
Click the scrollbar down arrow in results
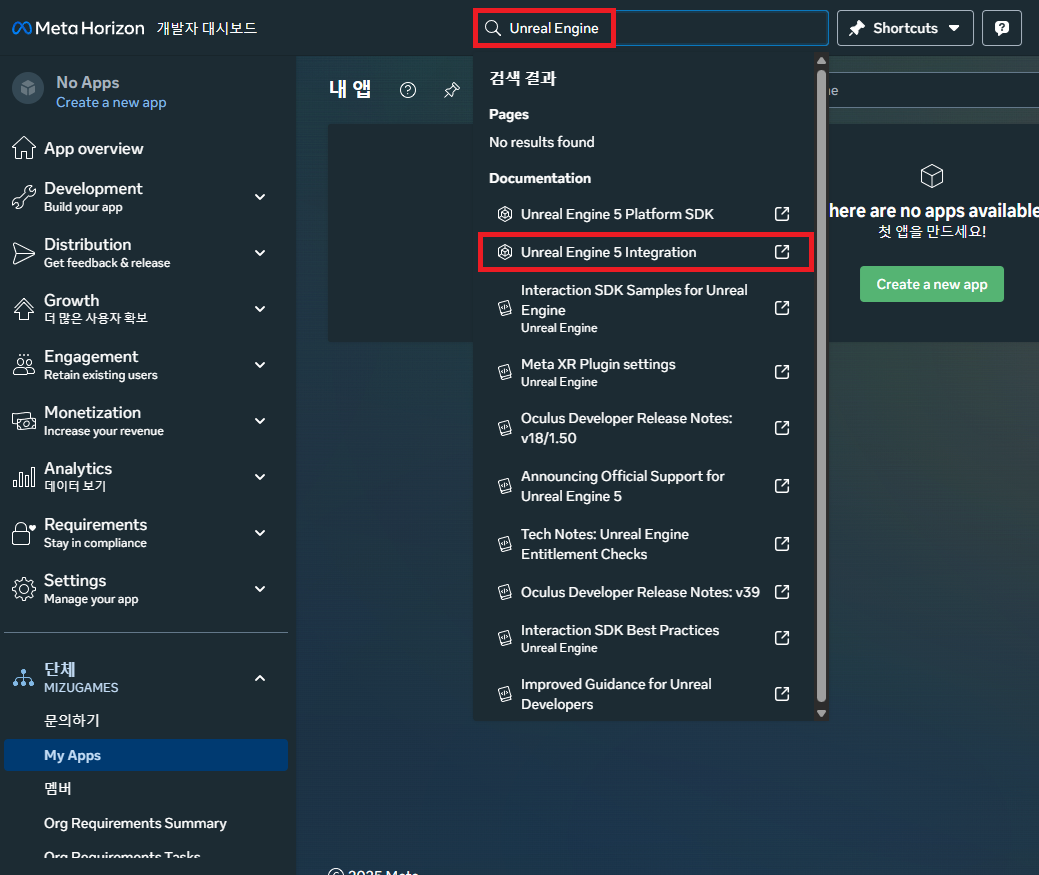(x=822, y=713)
